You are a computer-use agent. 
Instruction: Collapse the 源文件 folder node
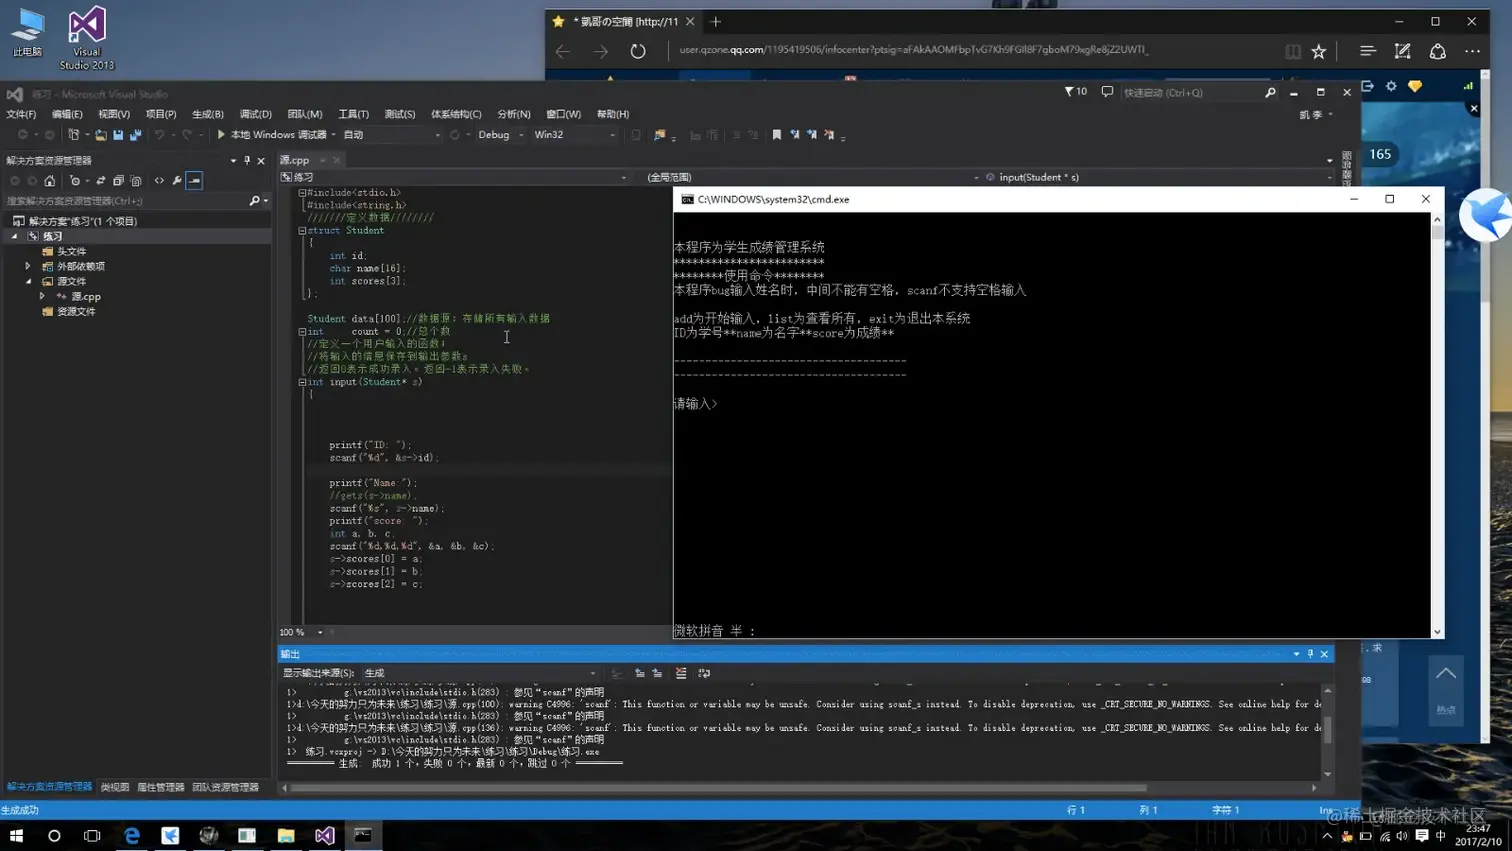click(28, 282)
